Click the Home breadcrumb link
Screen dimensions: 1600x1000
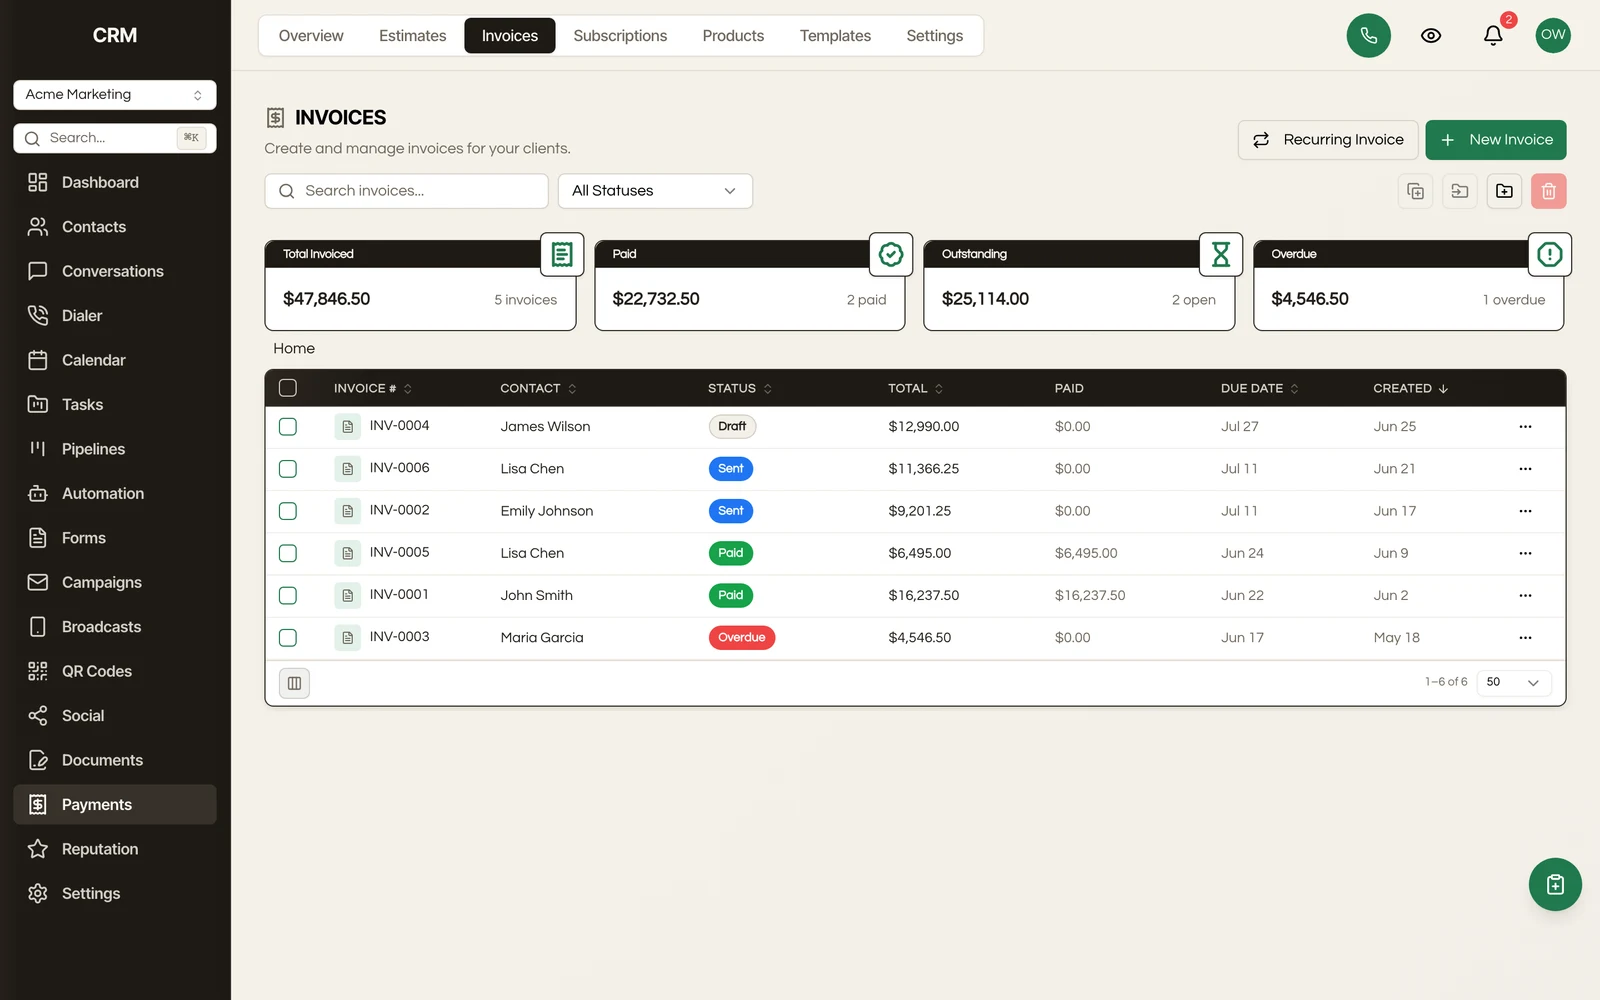pos(294,348)
